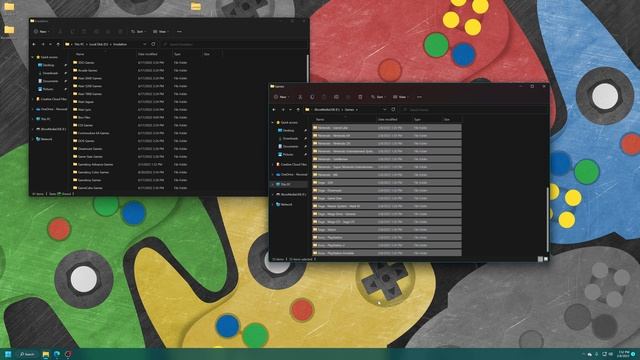Open address bar history dropdown in Games window
This screenshot has height=360, width=640.
(x=384, y=109)
